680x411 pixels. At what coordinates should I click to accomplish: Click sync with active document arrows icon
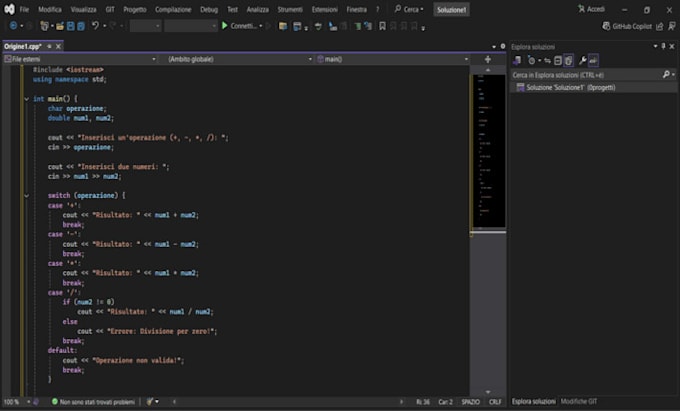point(547,61)
